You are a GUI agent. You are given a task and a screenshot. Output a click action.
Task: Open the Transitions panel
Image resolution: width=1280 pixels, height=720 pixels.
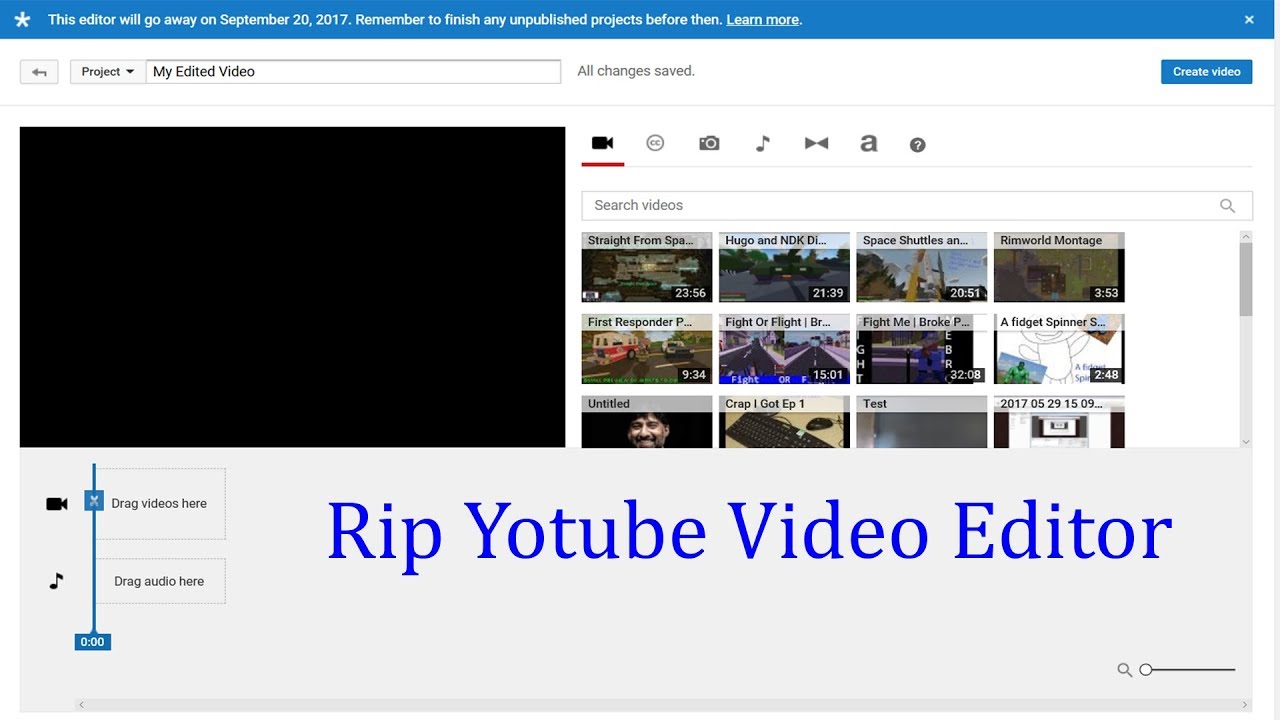point(816,142)
